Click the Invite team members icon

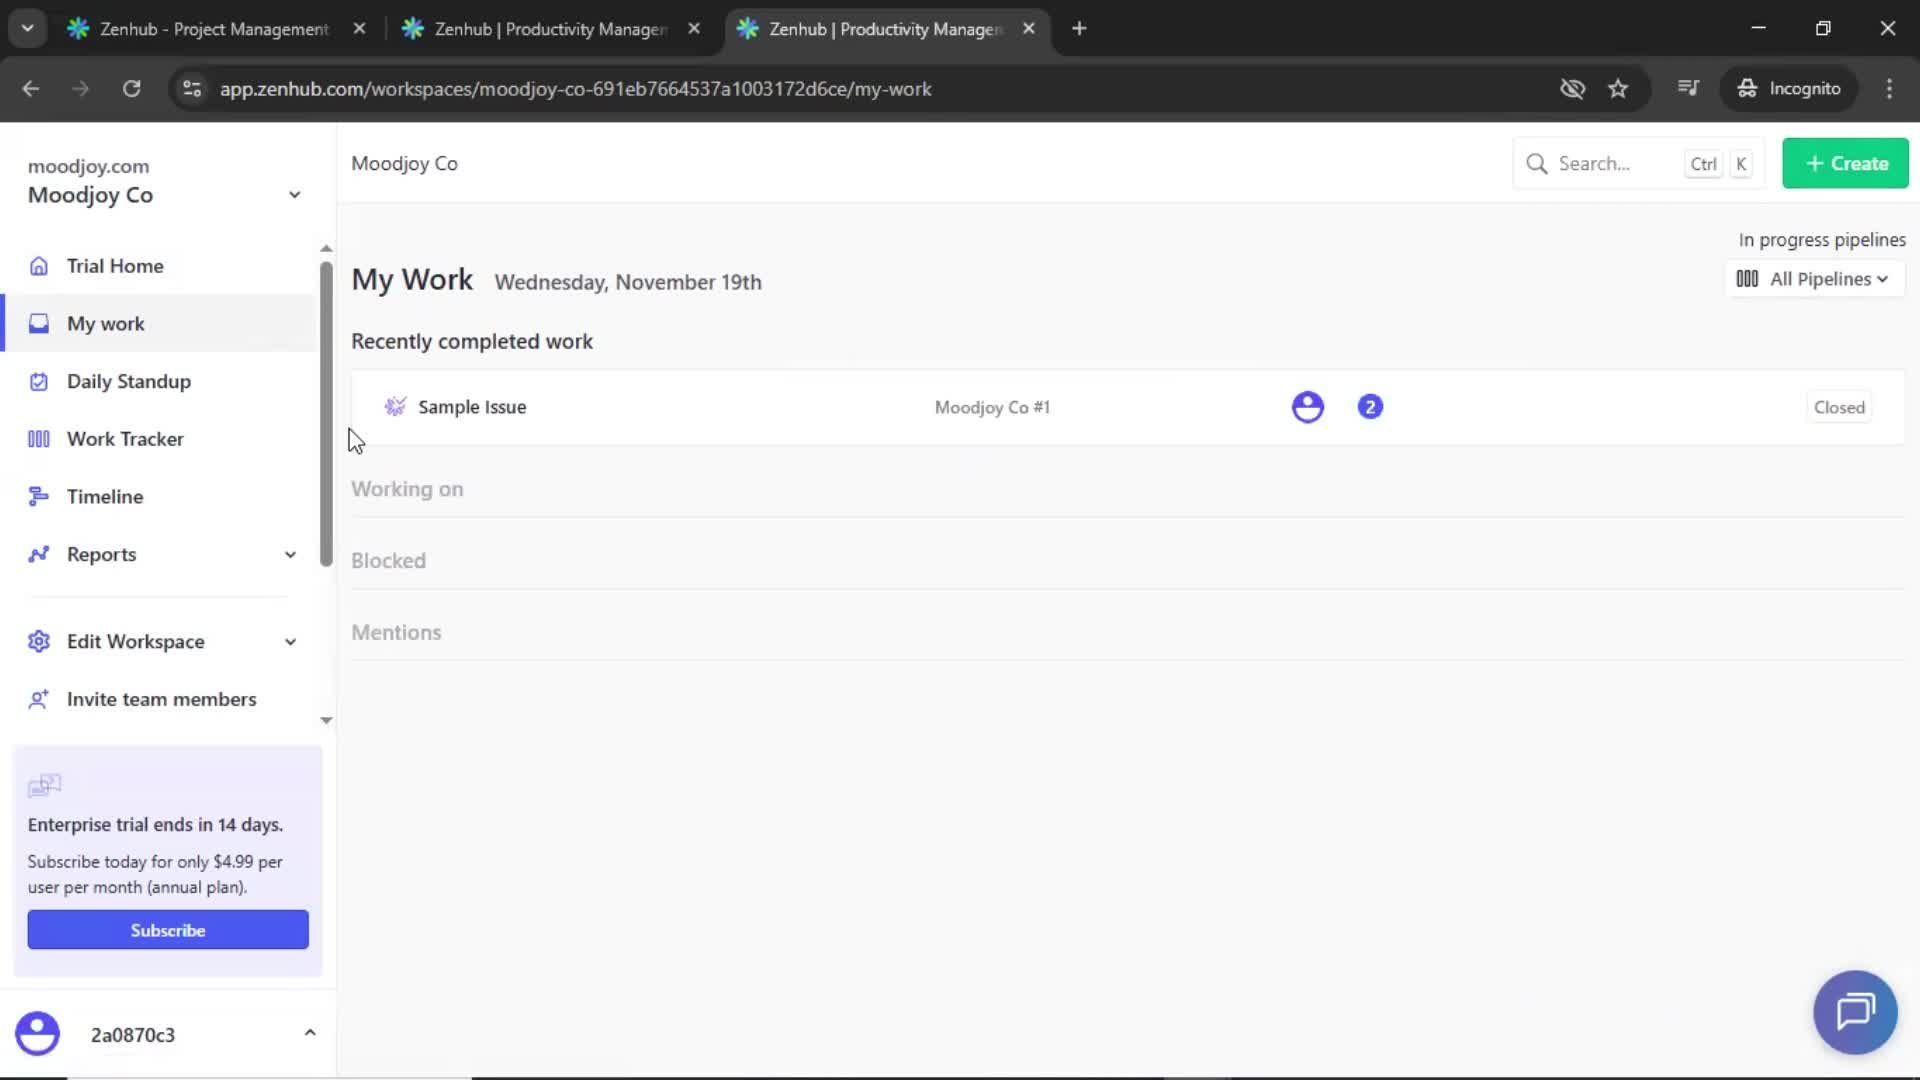tap(38, 699)
